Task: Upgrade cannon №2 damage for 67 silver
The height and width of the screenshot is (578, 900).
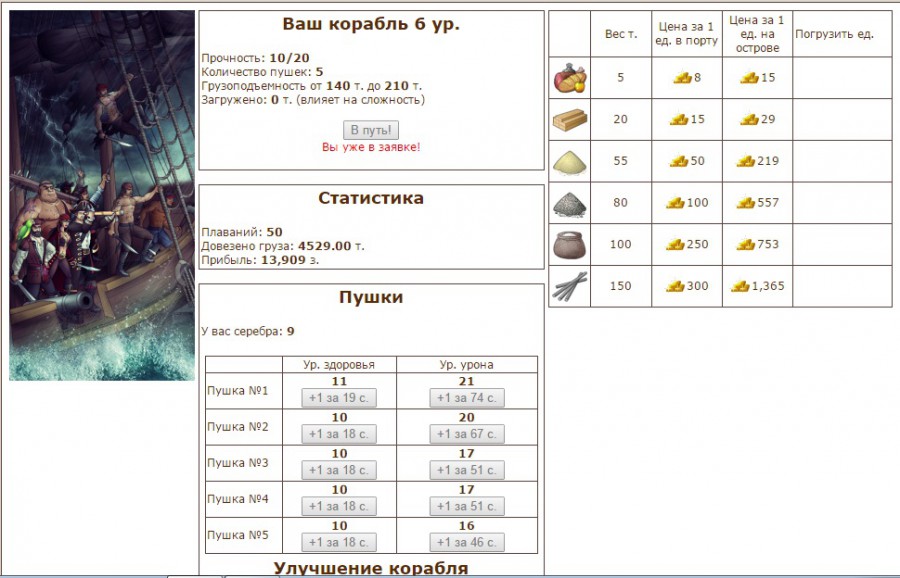Action: tap(467, 434)
